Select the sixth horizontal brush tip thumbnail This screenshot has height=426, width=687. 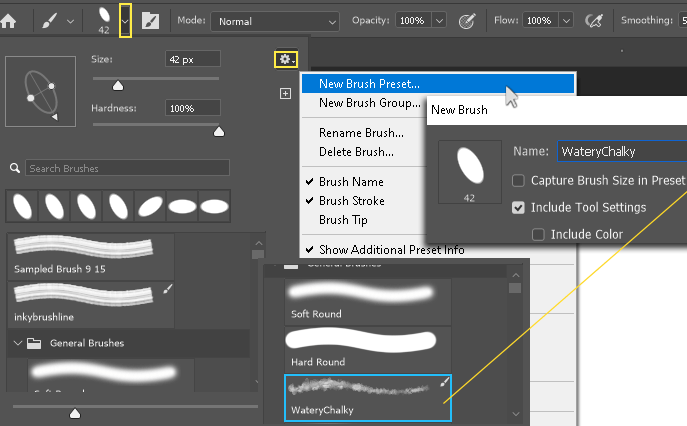pyautogui.click(x=182, y=206)
